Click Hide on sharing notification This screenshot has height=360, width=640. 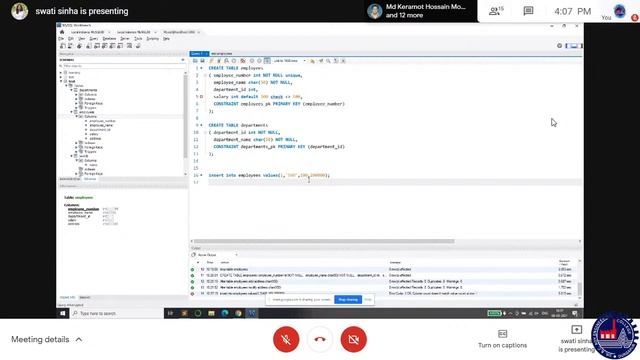pos(368,300)
